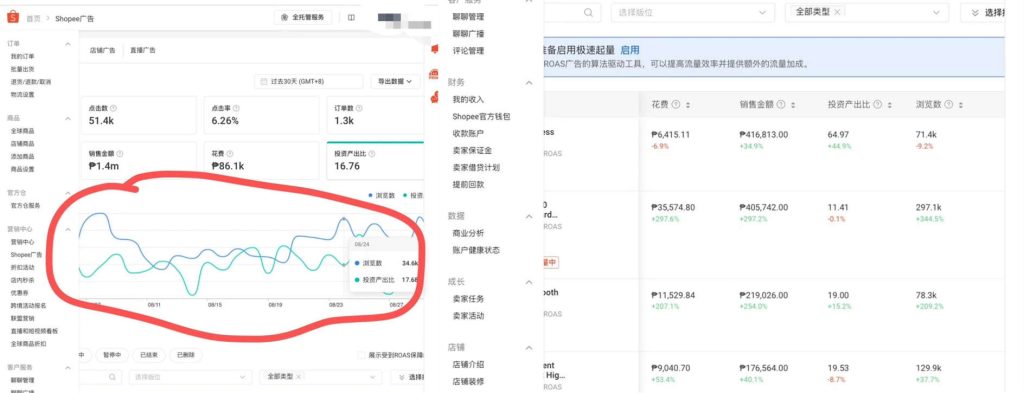This screenshot has height=393, width=1024.
Task: Toggle the 点击率 metric card
Action: (261, 116)
